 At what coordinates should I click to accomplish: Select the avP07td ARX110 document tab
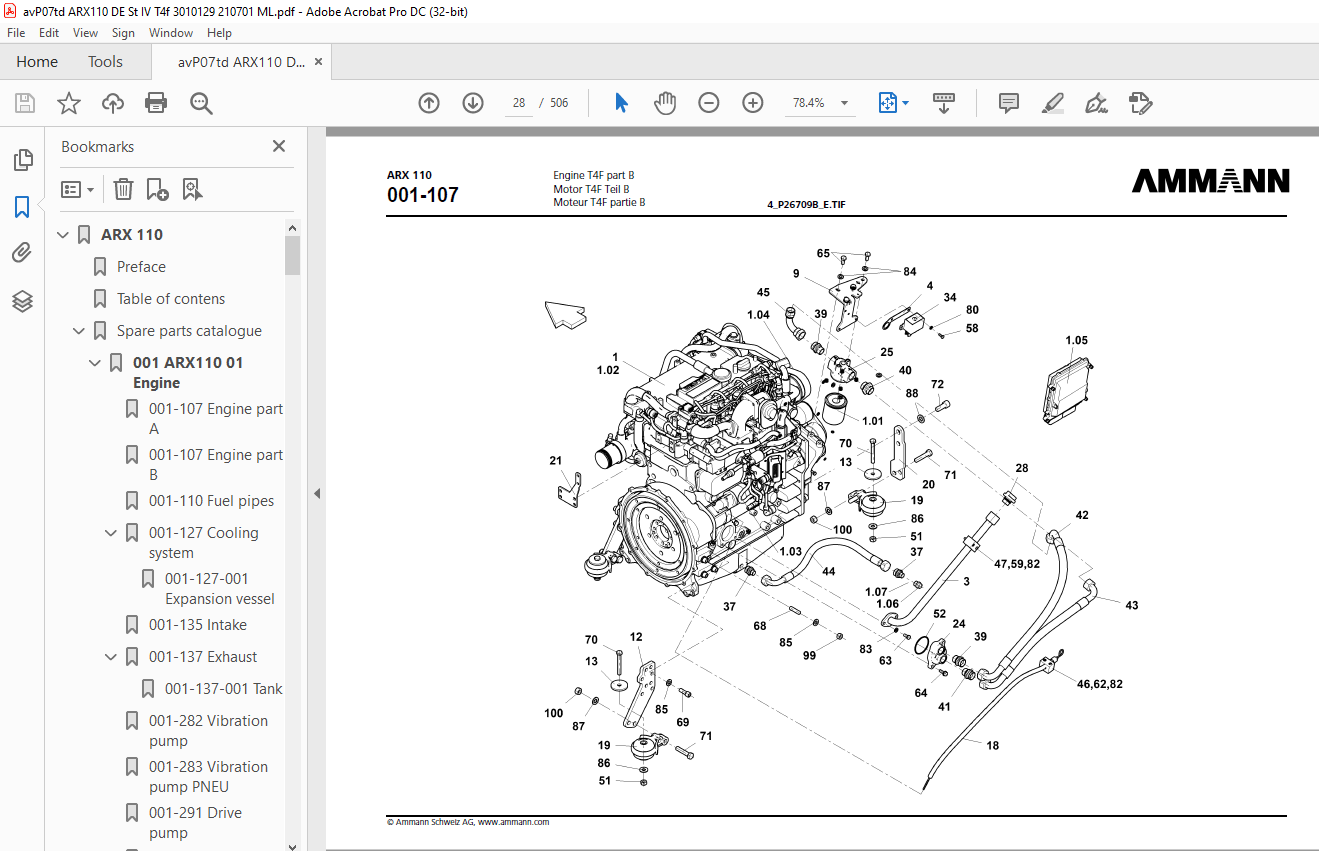point(241,62)
